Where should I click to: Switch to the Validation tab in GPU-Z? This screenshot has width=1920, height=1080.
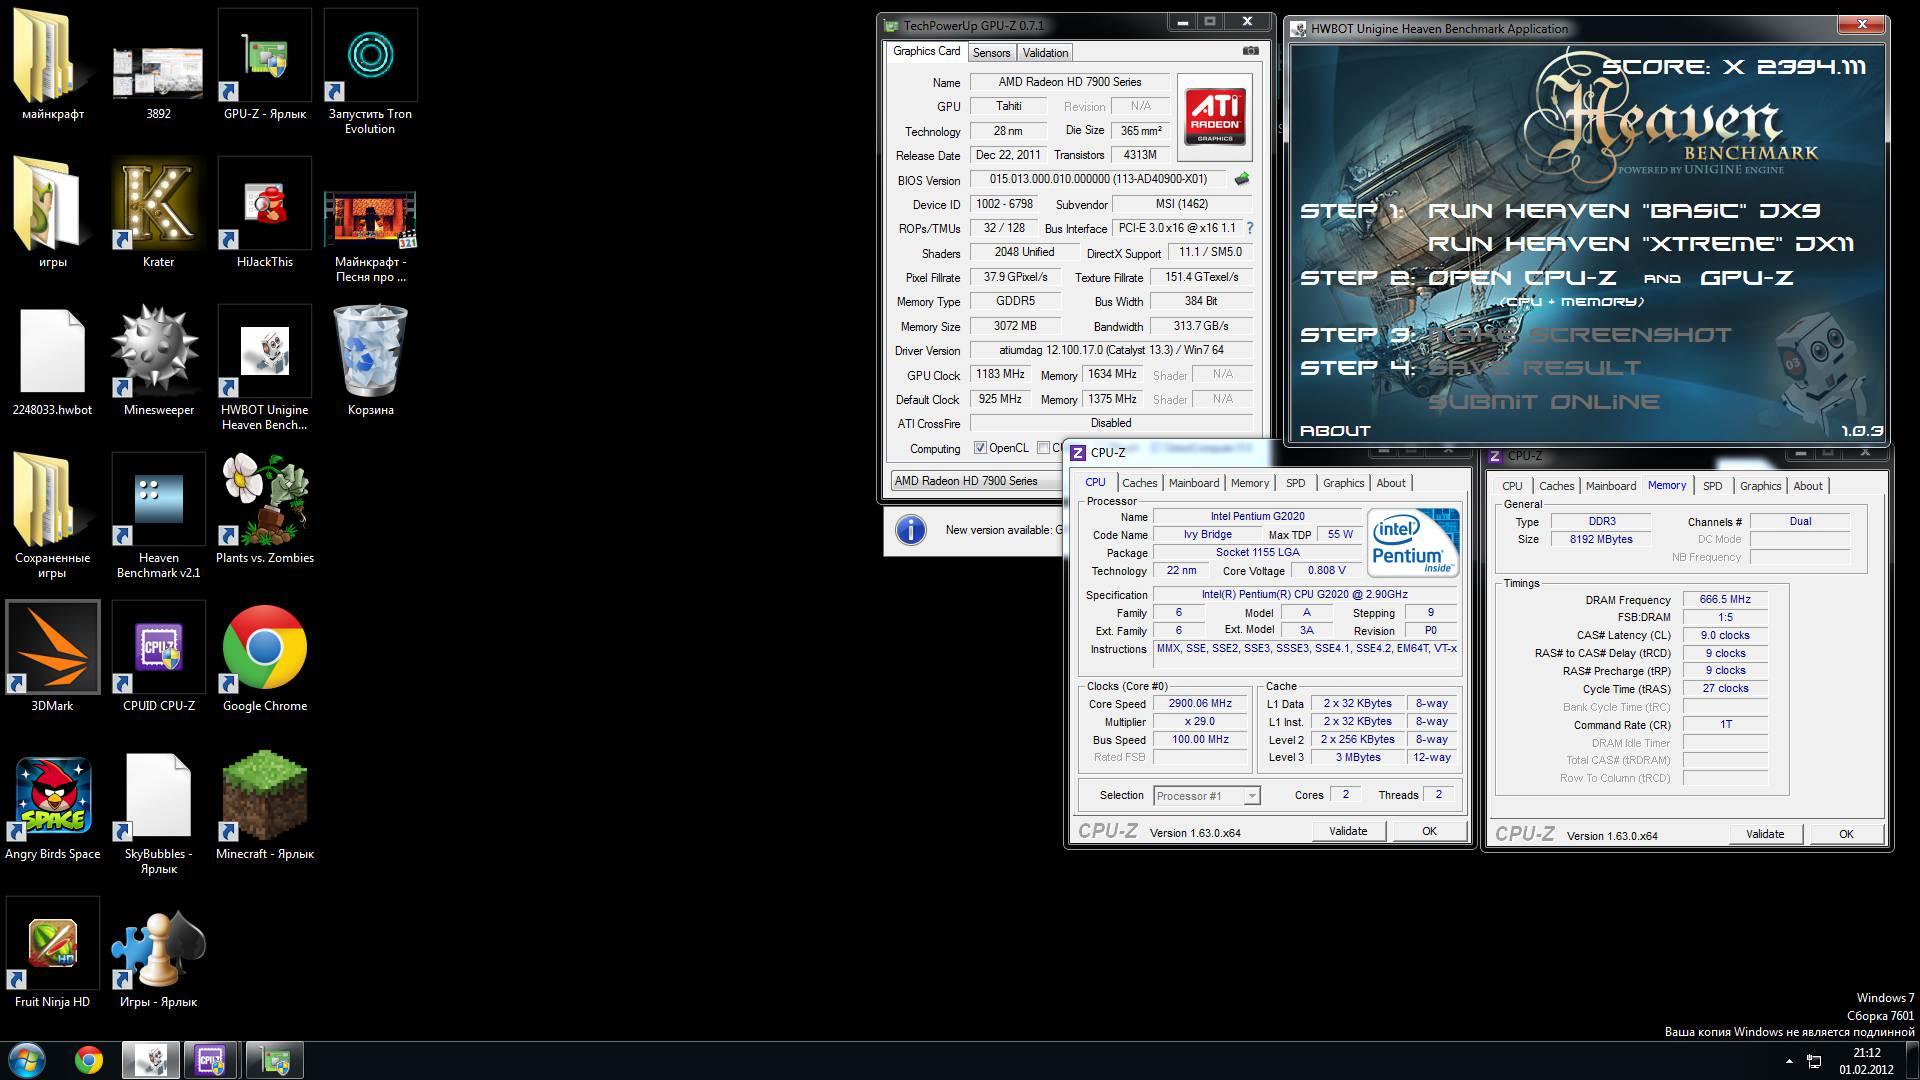coord(1045,53)
